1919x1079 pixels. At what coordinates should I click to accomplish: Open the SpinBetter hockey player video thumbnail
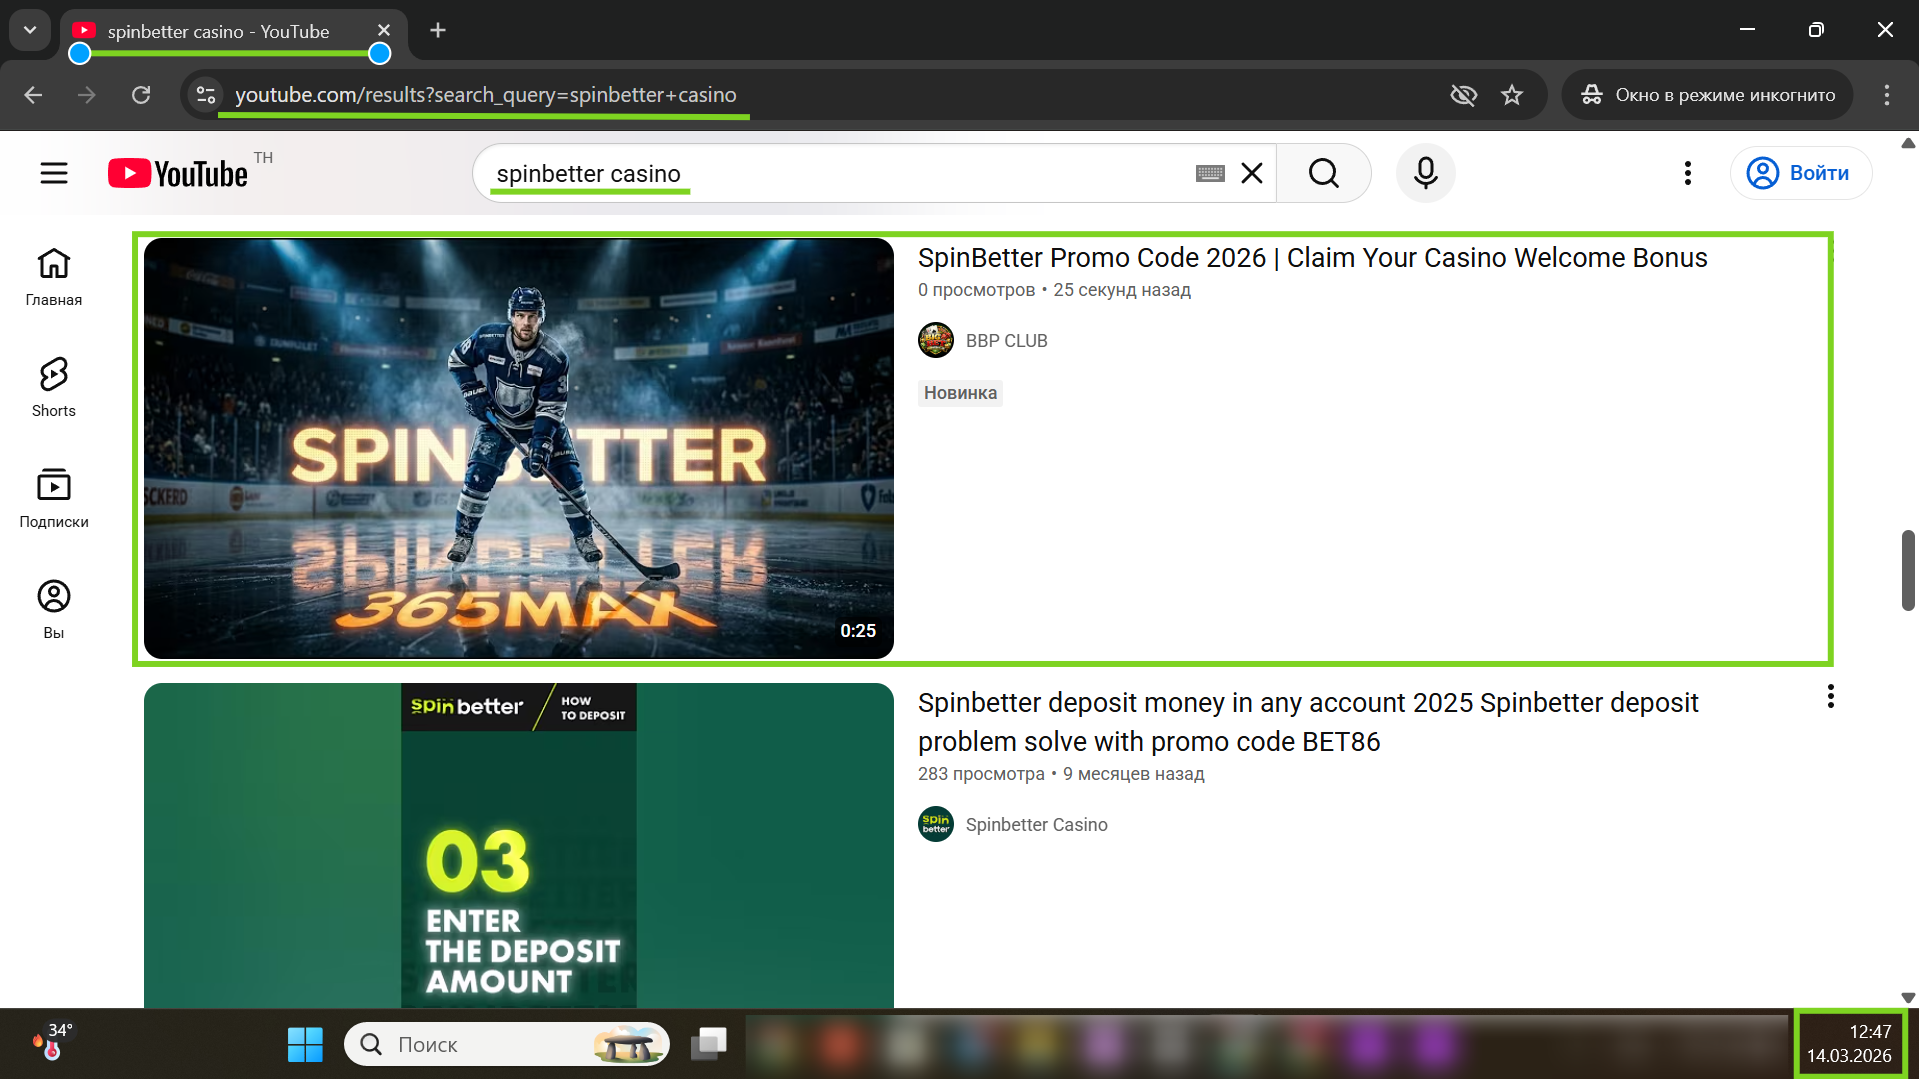point(518,448)
